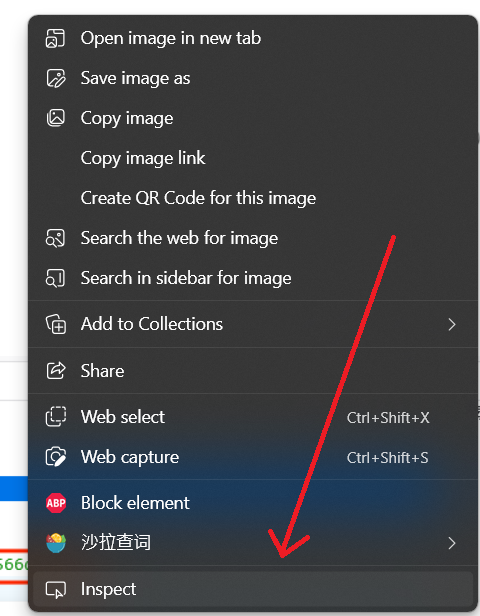Select the Web capture Ctrl+Shift+S entry

click(253, 457)
